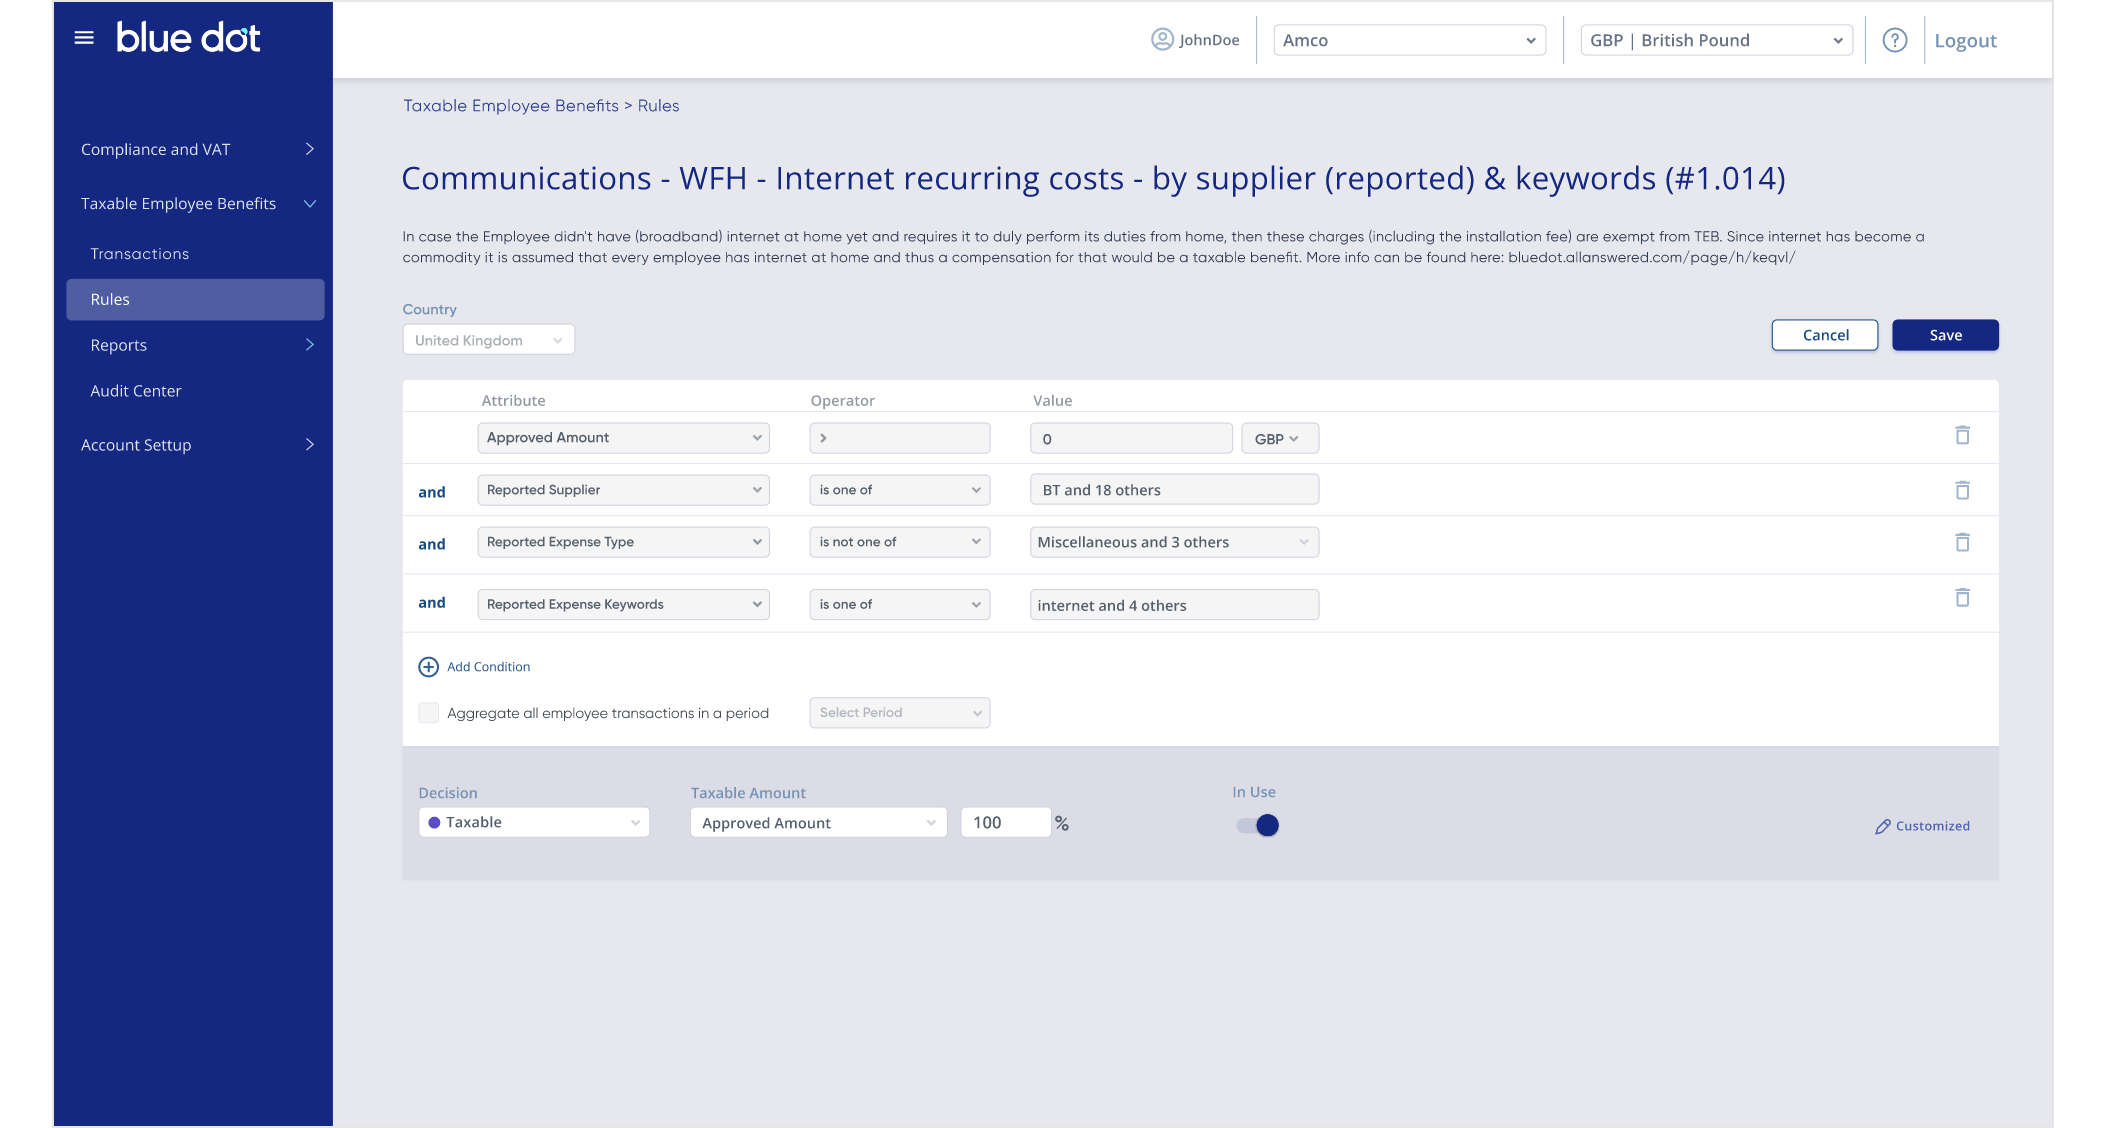
Task: Click the Customized pencil icon
Action: point(1881,826)
